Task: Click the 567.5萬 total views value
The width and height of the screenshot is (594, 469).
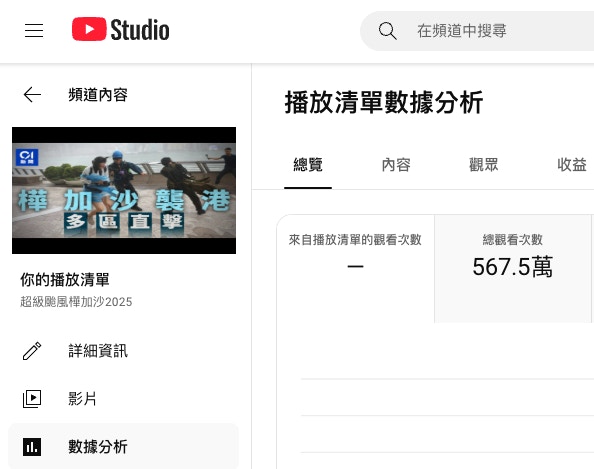Action: 513,267
